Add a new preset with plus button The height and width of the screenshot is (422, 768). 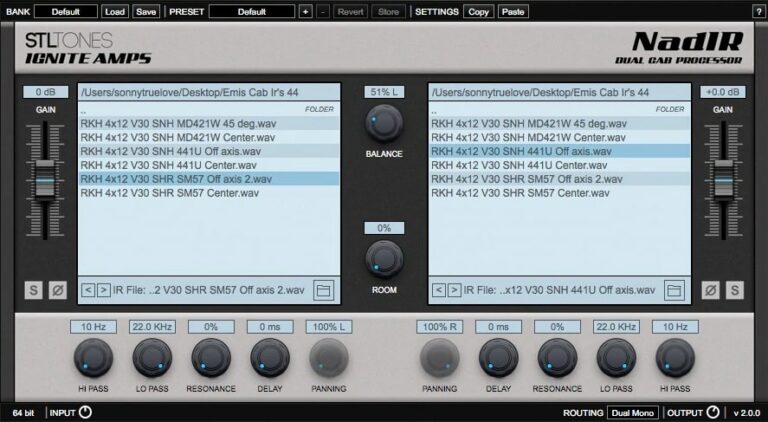point(306,12)
